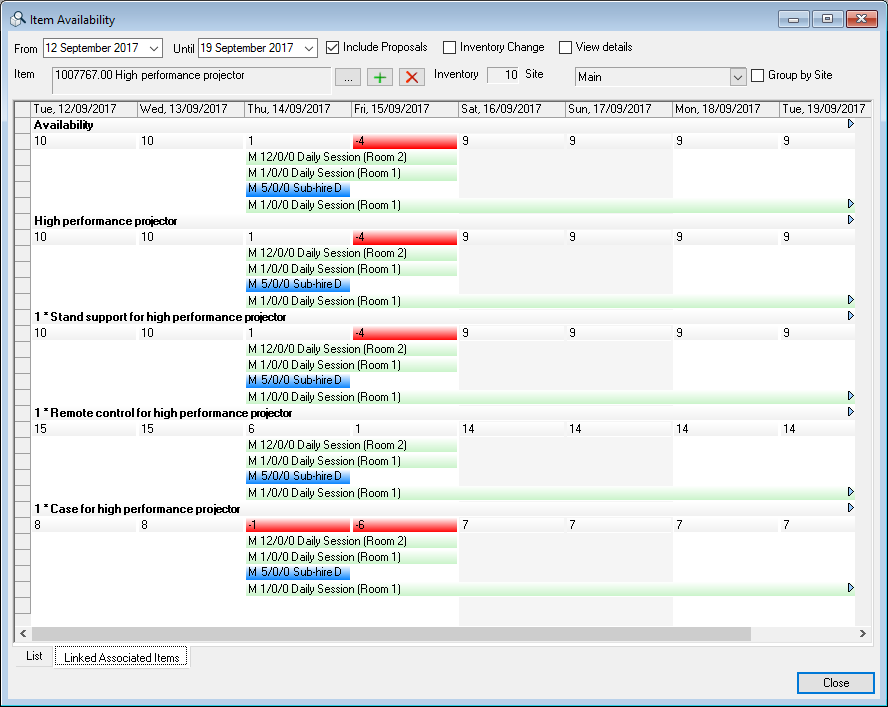Enable Group by Site checkbox
This screenshot has height=707, width=888.
(x=758, y=75)
